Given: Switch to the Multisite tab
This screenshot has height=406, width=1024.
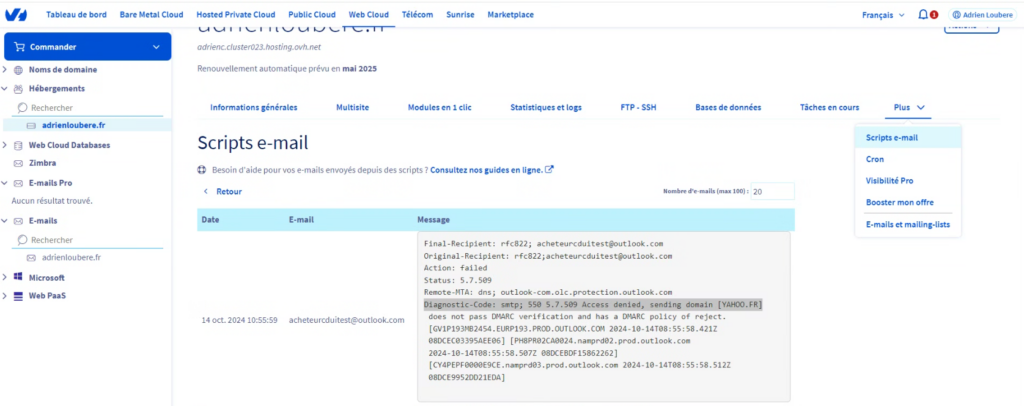Looking at the screenshot, I should [352, 107].
